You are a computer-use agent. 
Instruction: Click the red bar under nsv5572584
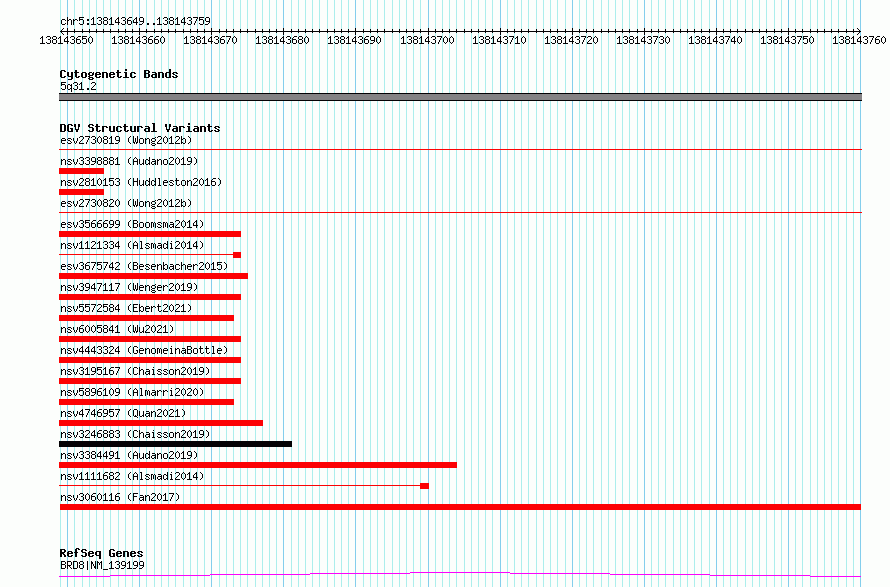146,318
